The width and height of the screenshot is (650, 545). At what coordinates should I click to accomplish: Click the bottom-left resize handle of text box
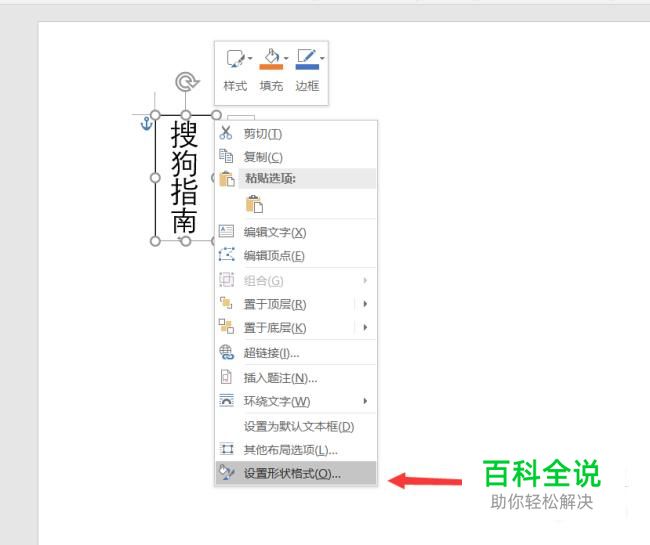click(155, 241)
